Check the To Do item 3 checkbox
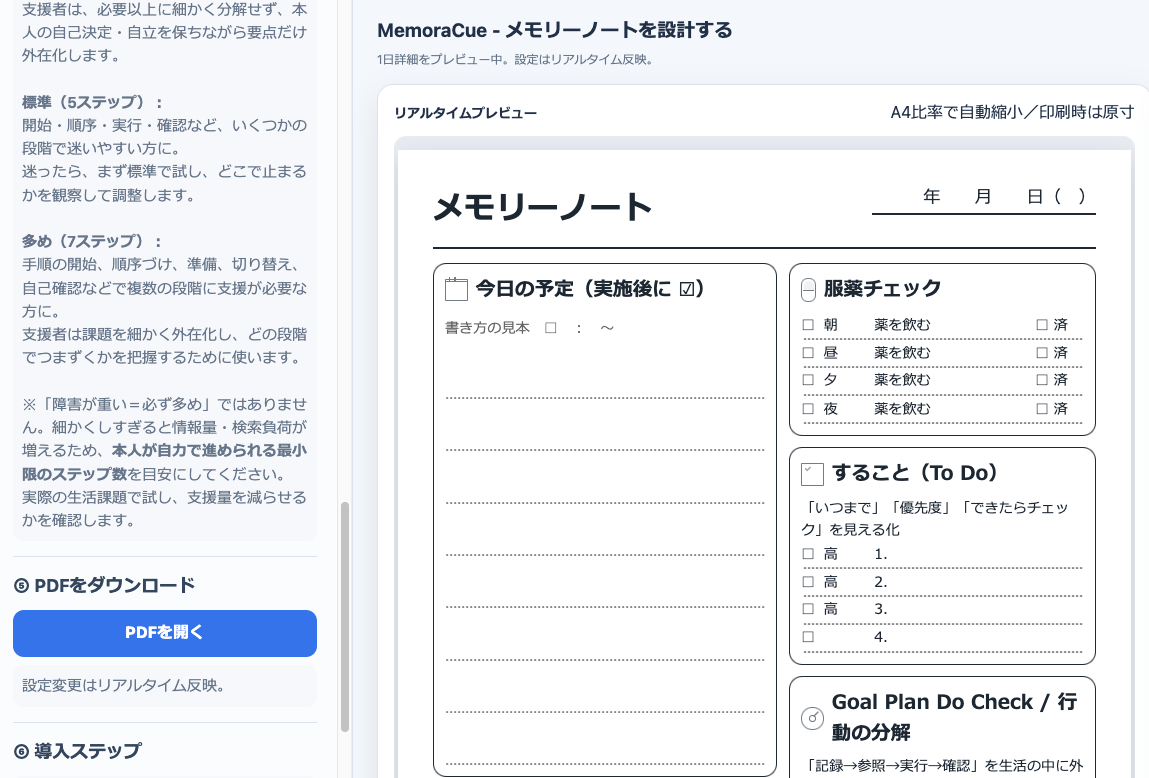This screenshot has height=778, width=1149. coord(808,609)
